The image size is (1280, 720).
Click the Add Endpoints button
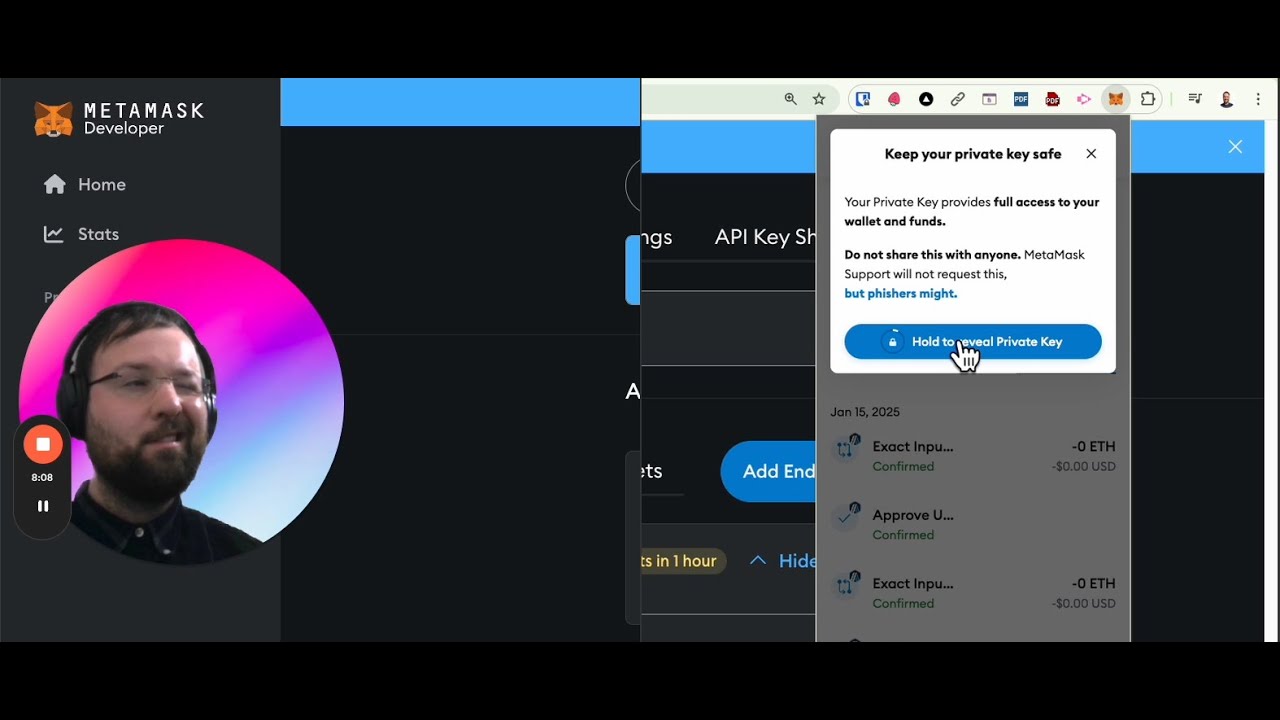click(x=768, y=471)
